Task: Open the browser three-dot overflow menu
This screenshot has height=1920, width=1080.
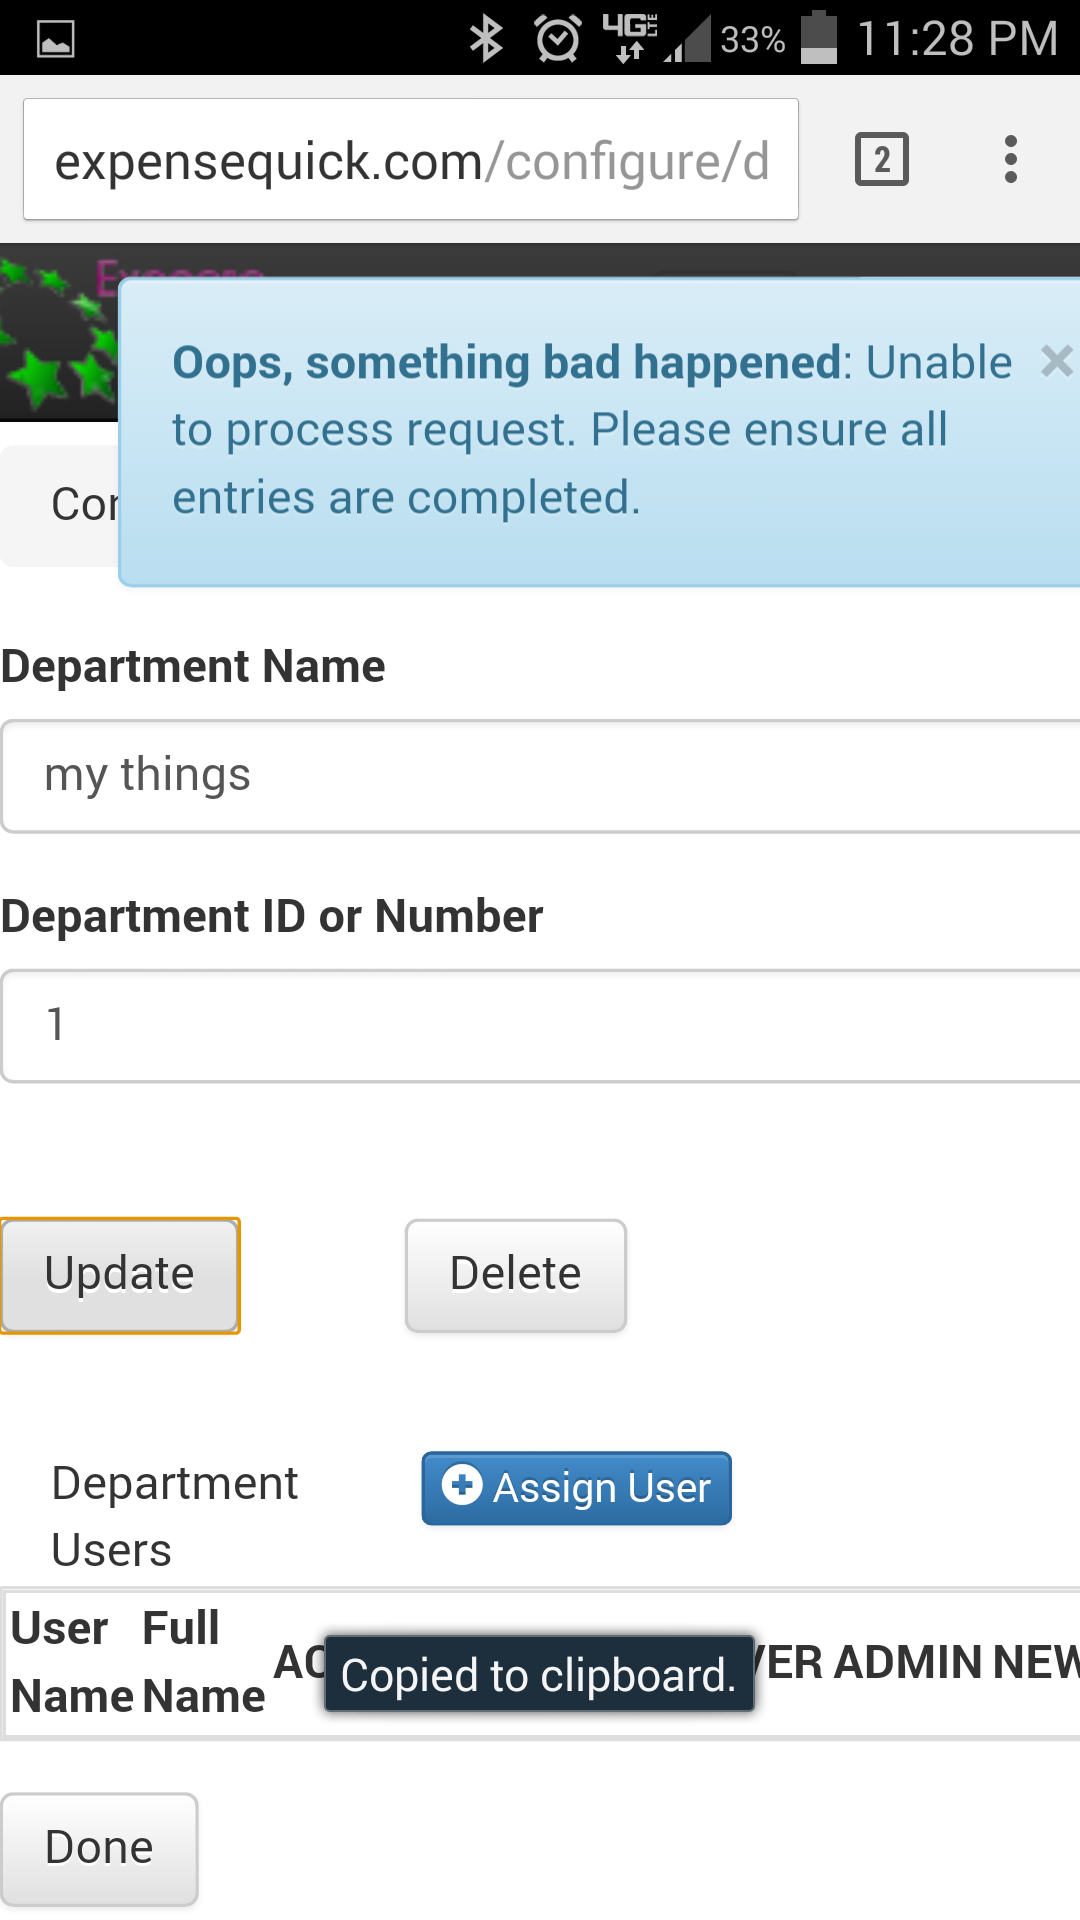Action: [x=1011, y=159]
